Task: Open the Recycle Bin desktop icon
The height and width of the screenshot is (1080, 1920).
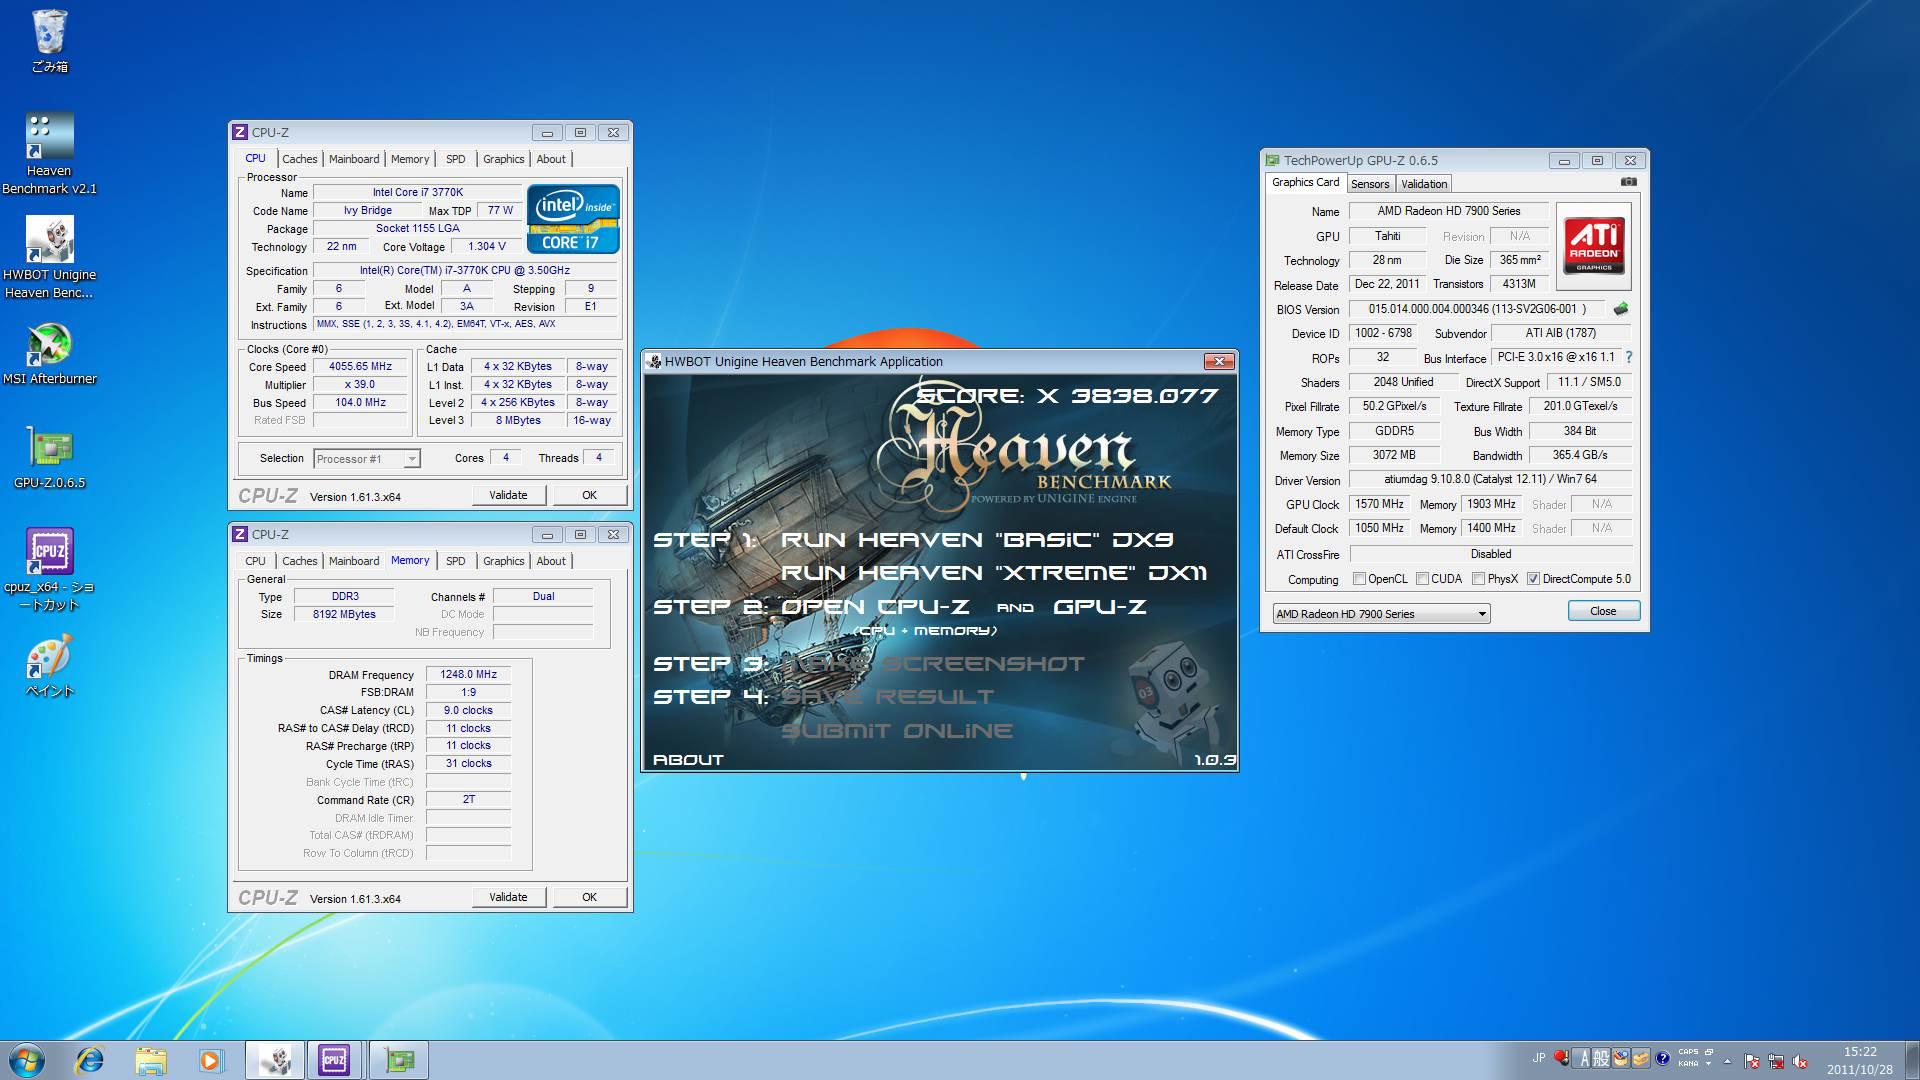Action: click(49, 41)
